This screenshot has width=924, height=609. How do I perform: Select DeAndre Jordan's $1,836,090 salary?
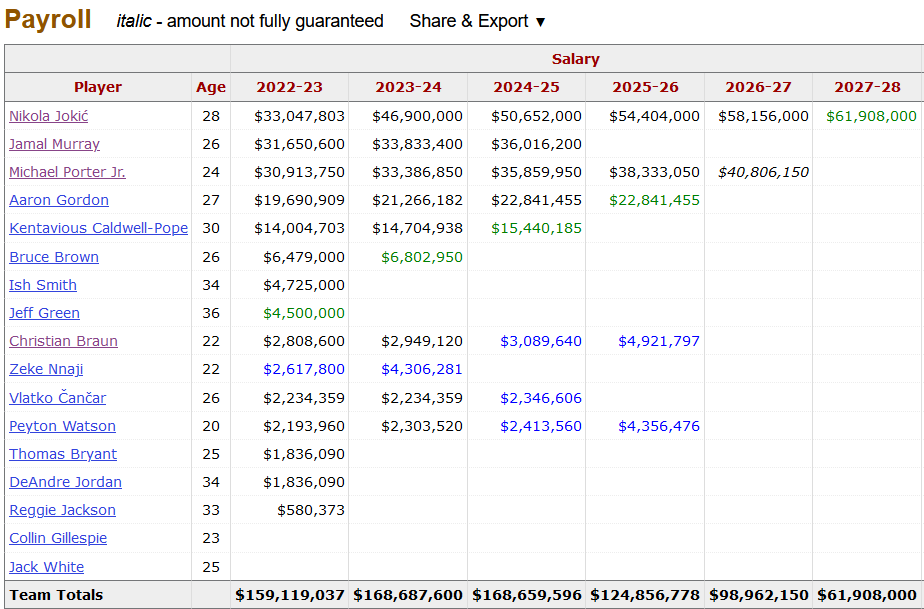tap(304, 482)
